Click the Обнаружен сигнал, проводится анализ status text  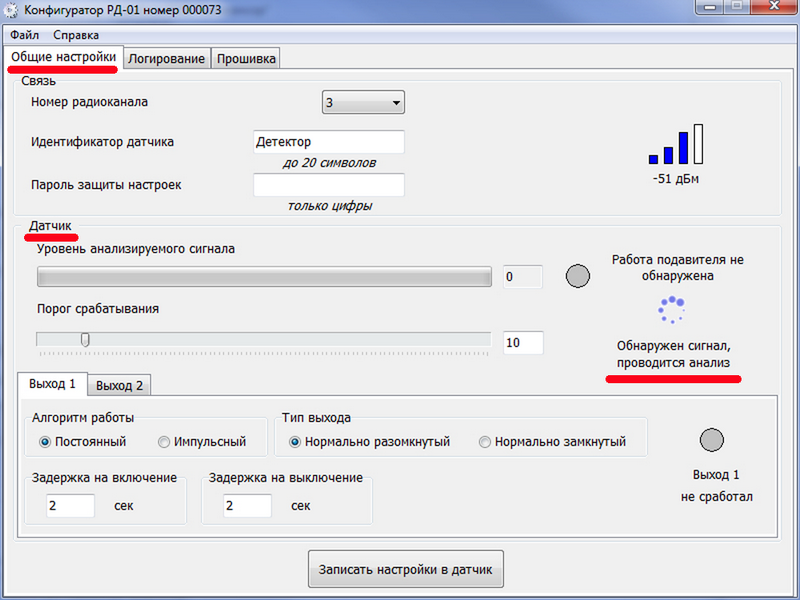click(673, 354)
